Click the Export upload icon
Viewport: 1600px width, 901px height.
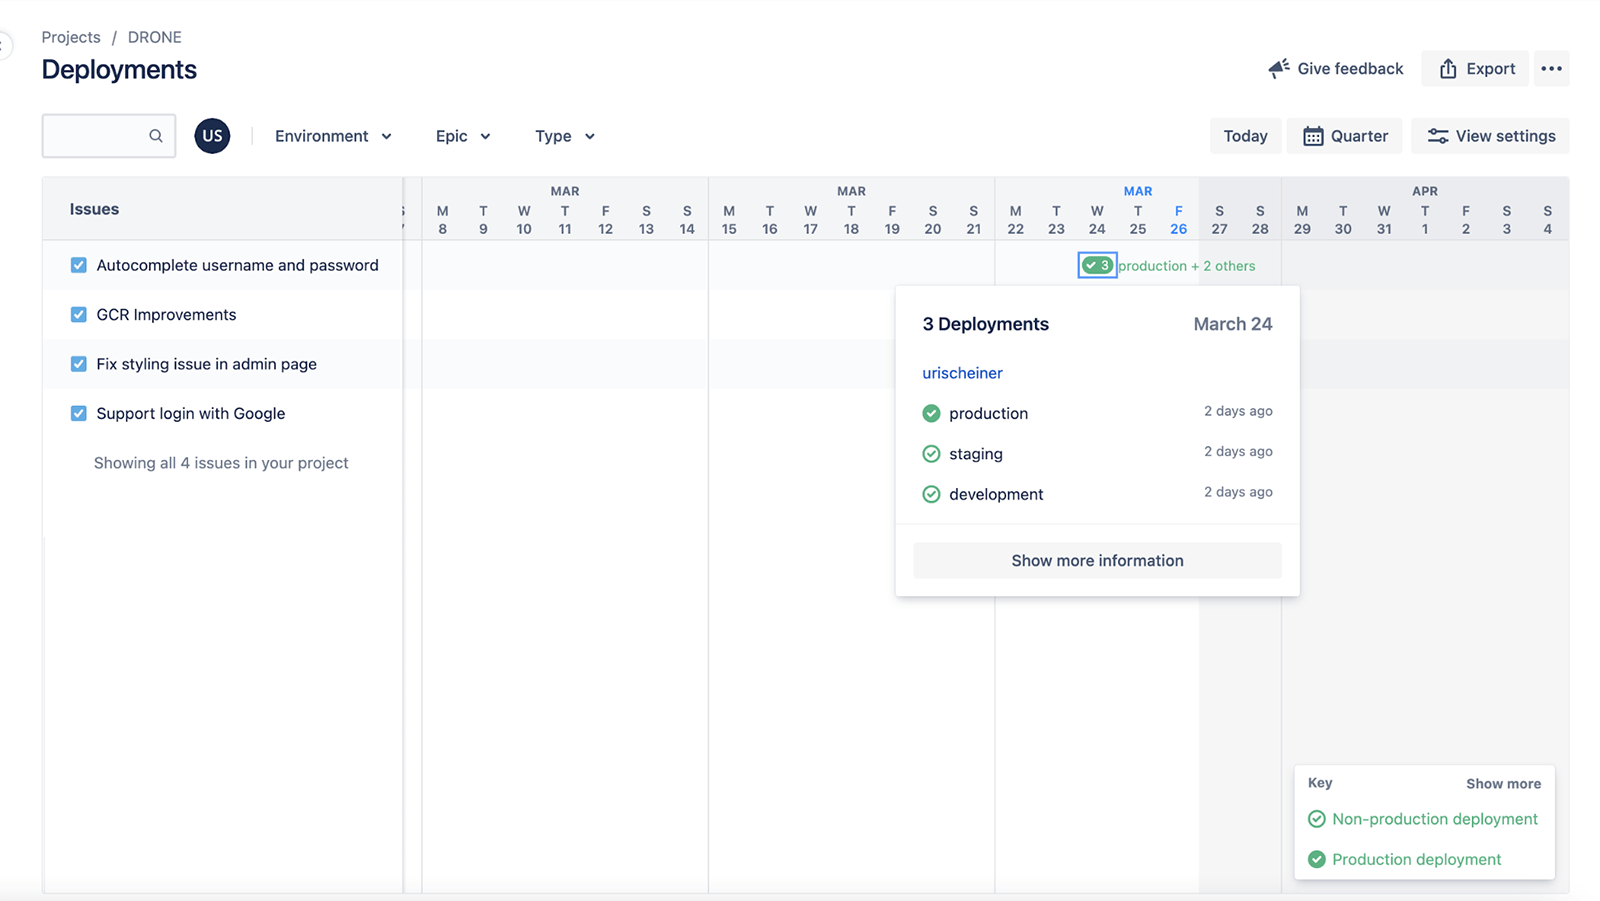pos(1448,68)
